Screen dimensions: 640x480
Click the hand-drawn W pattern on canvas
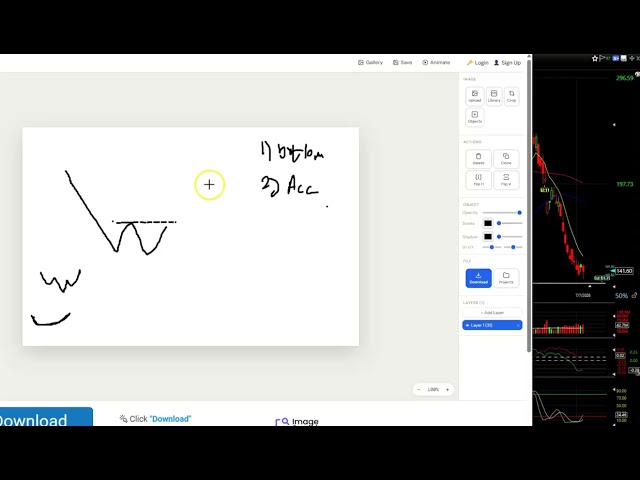click(140, 238)
